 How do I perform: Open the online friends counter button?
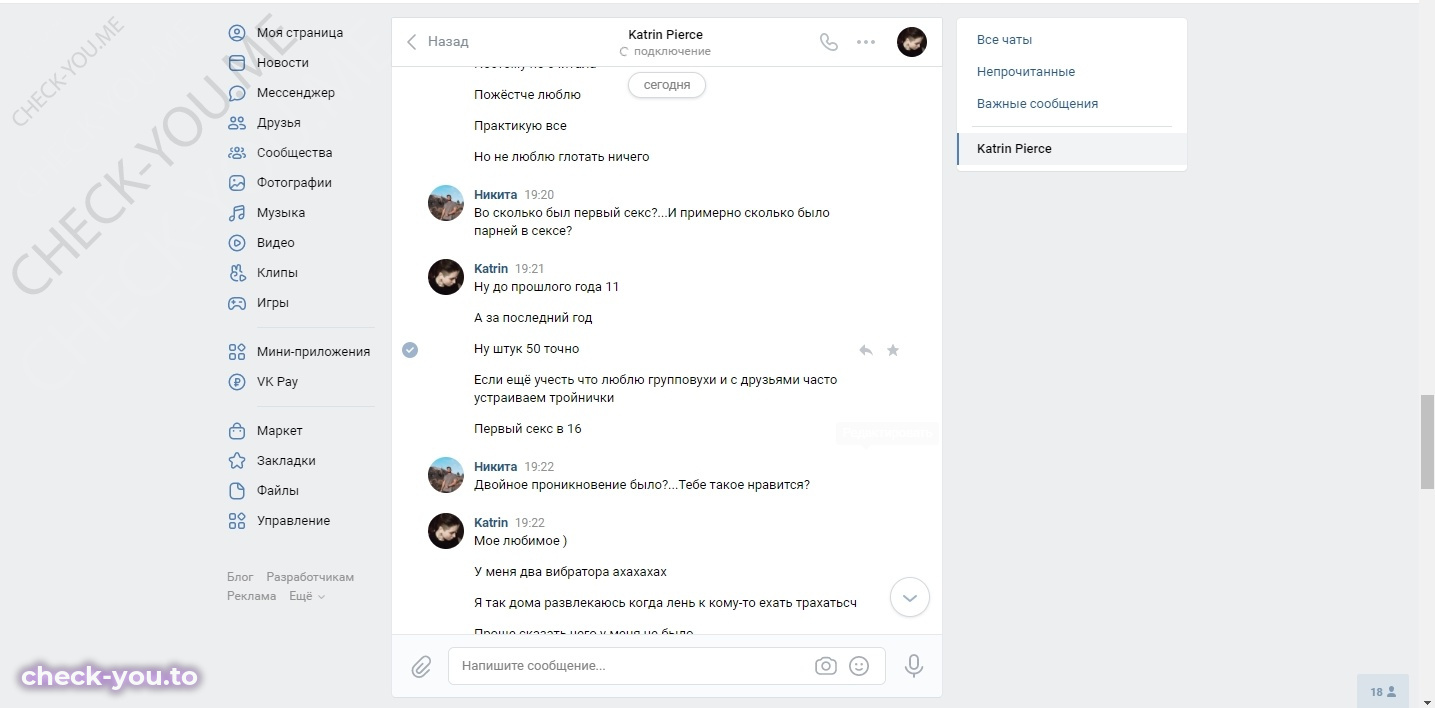pos(1383,691)
